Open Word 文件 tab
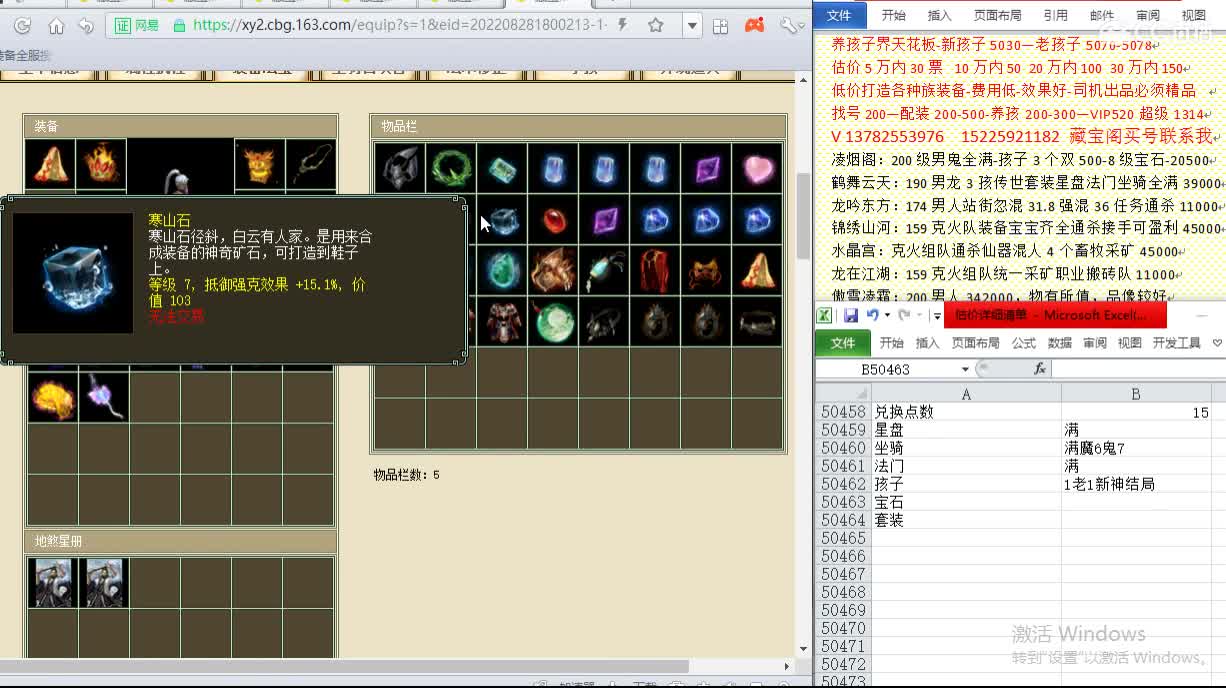 coord(838,15)
